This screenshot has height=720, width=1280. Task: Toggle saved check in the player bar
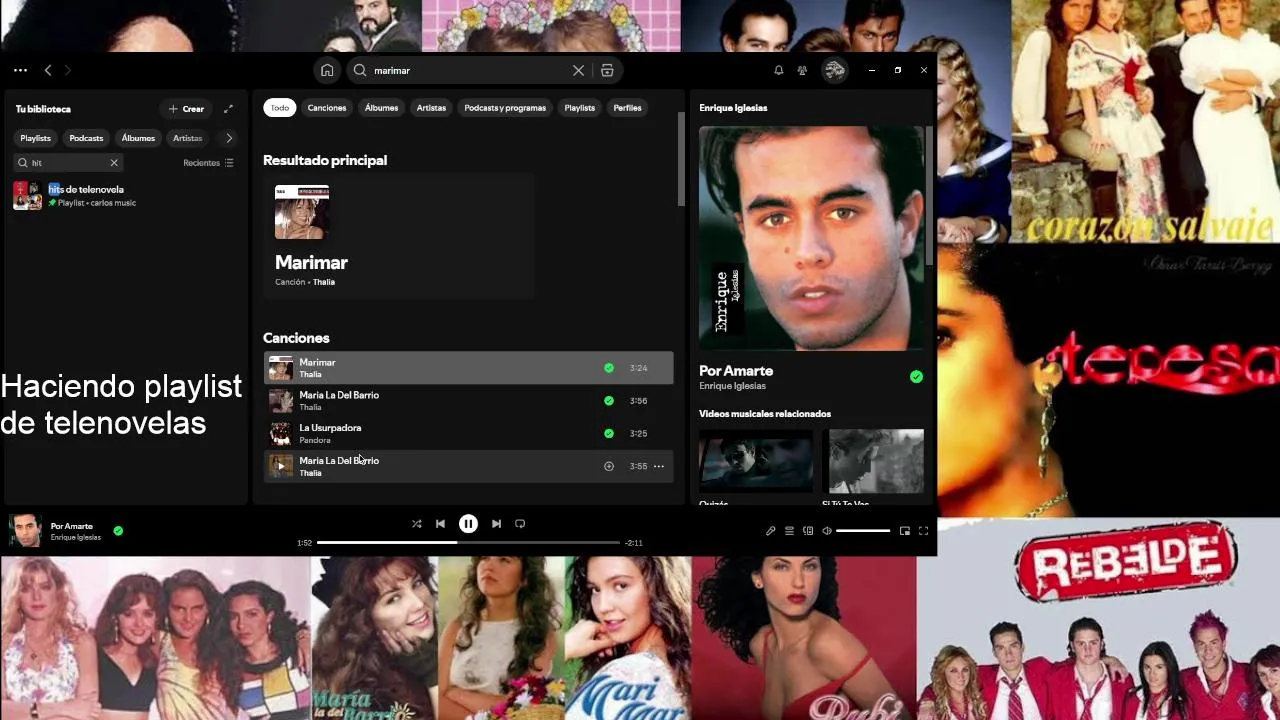pos(118,531)
